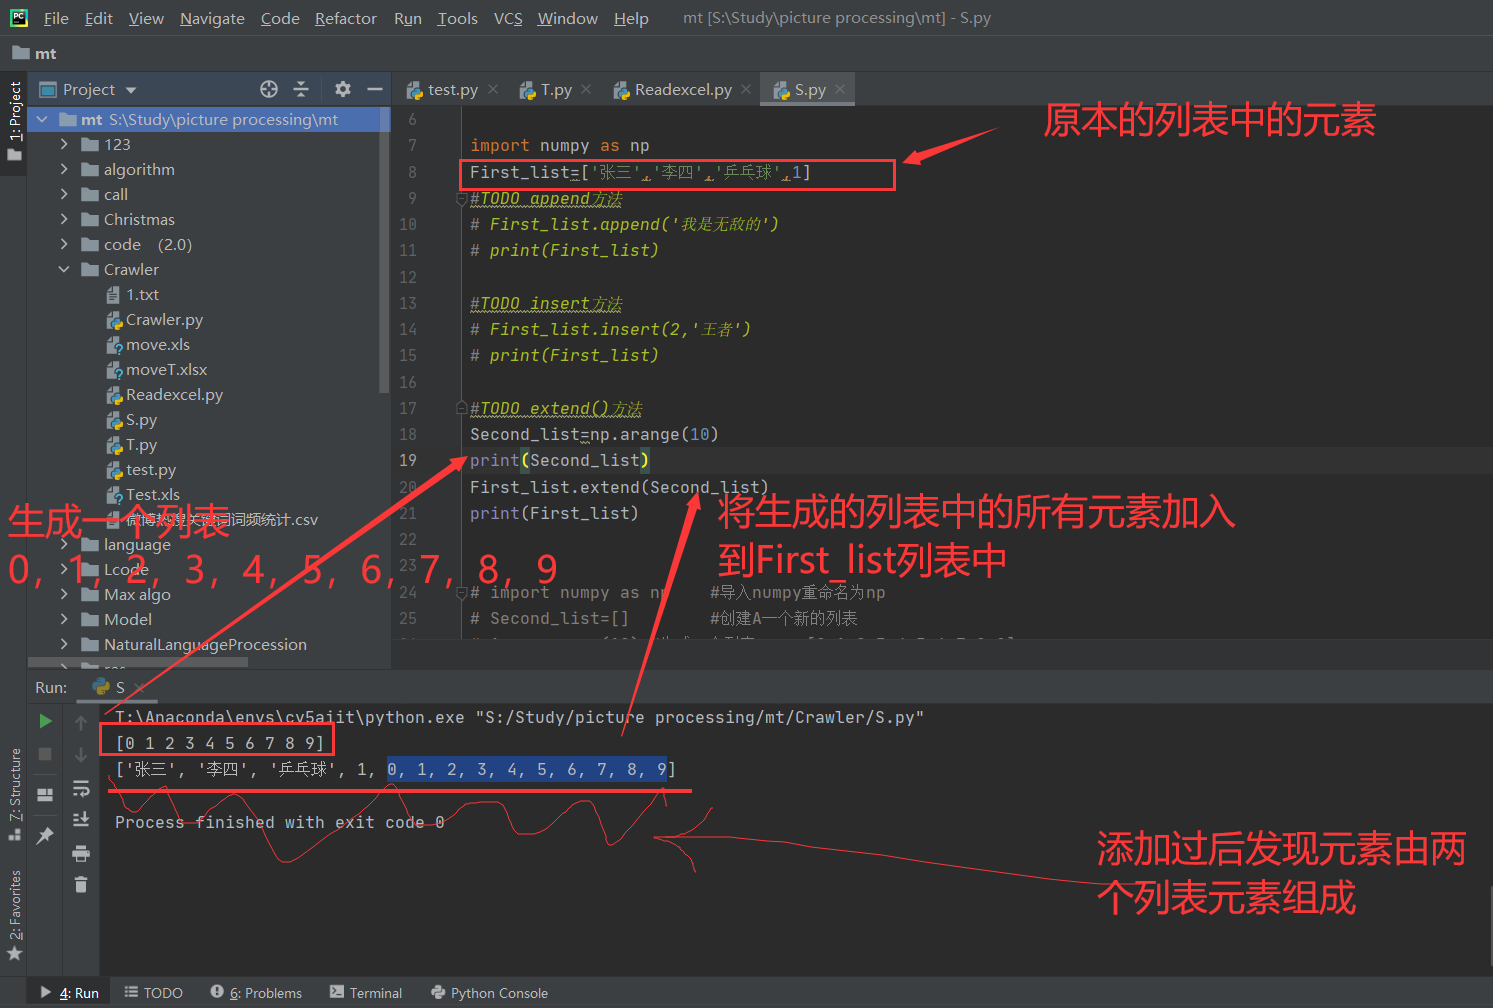Click the Up the stack trace arrow

pos(81,722)
